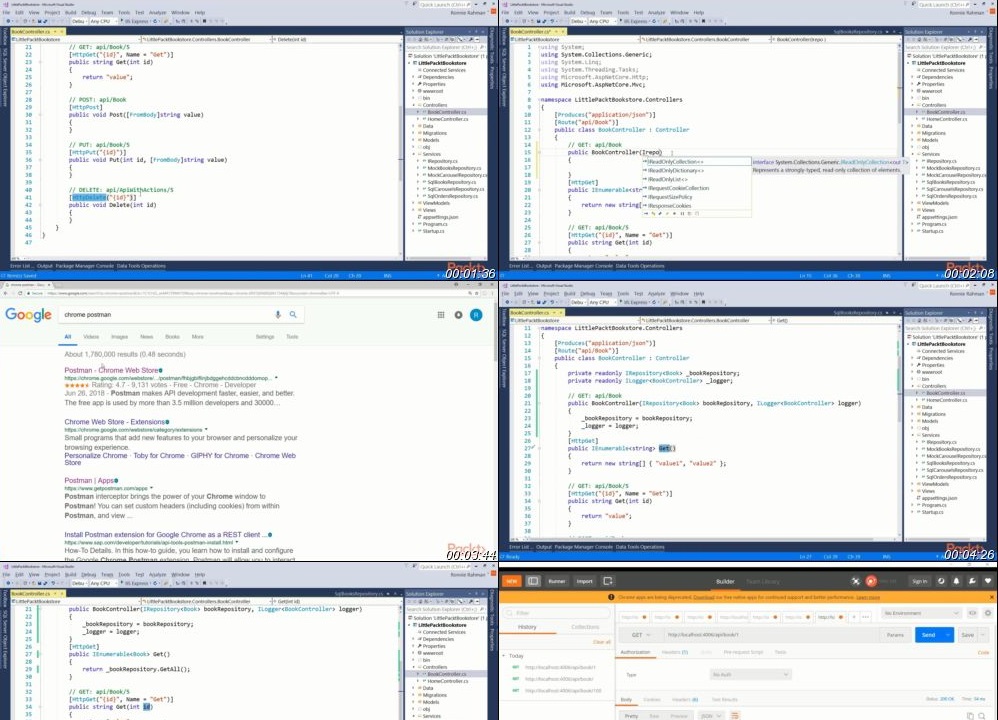Switch to Collections tab in Postman sidebar

pyautogui.click(x=585, y=627)
